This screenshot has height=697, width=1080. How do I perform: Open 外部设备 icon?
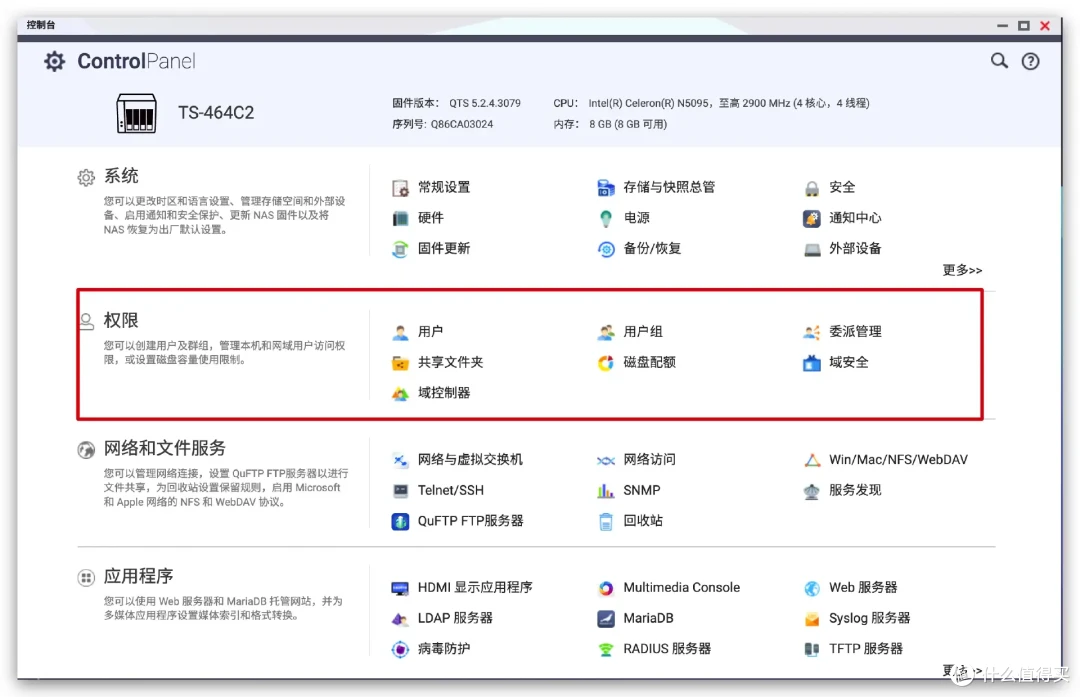812,249
